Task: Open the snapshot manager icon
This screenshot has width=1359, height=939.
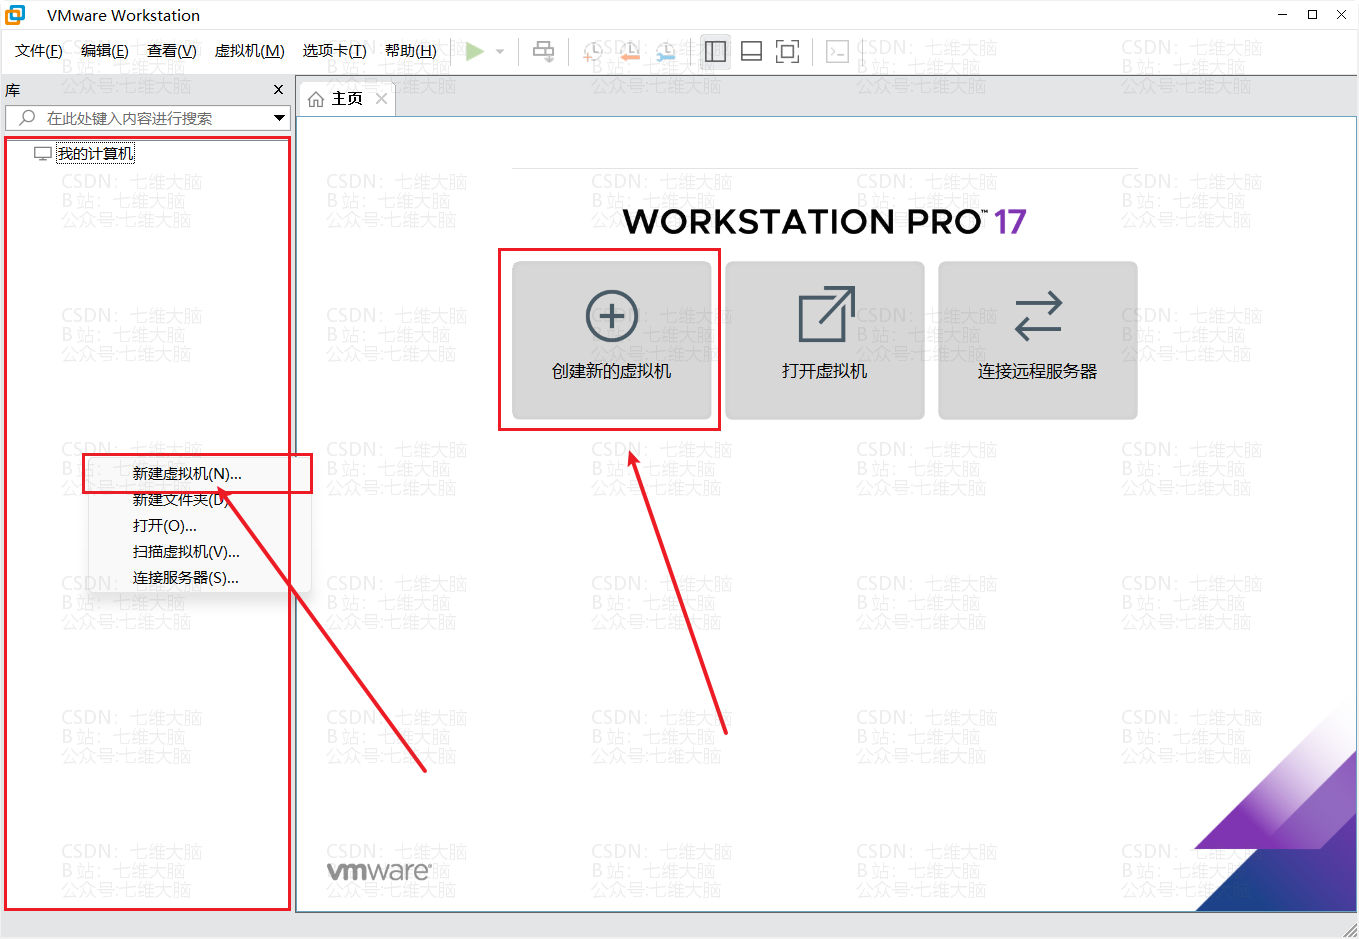Action: click(x=666, y=52)
